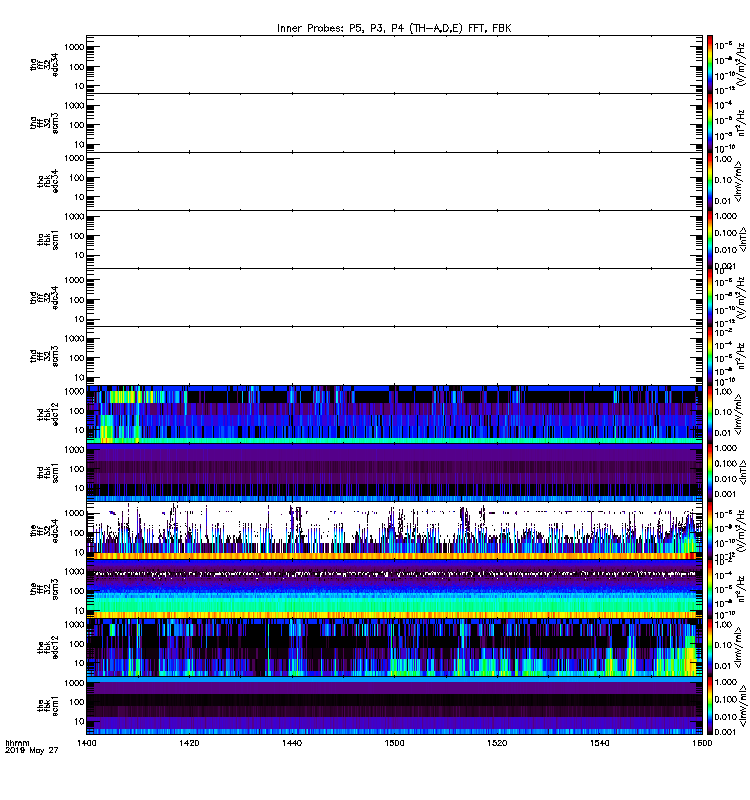Select the "thd fff 32 scm3" panel label
This screenshot has height=800, width=750.
tap(44, 356)
